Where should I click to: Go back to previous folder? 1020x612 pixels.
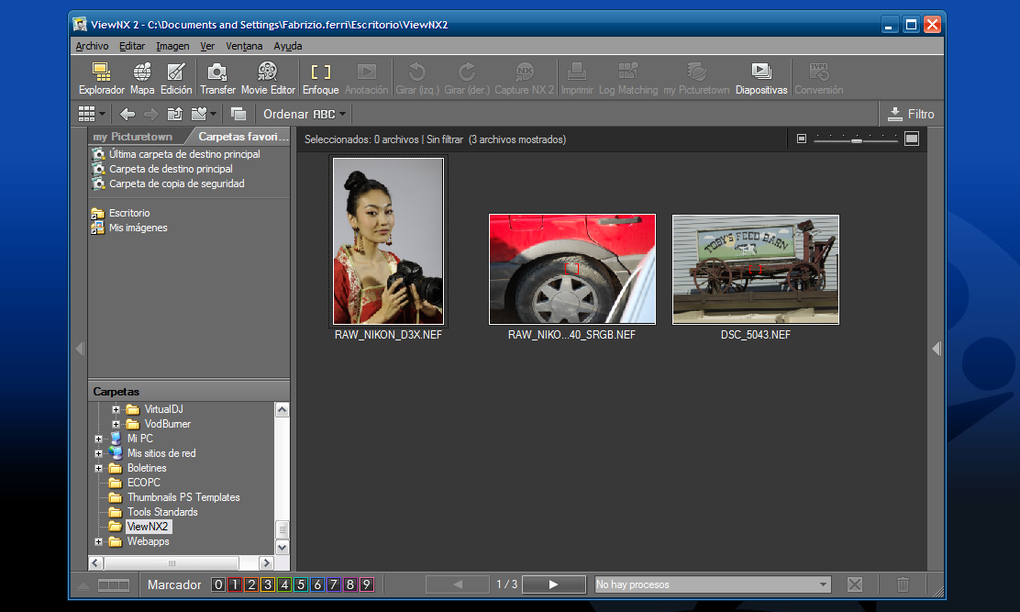(x=128, y=114)
